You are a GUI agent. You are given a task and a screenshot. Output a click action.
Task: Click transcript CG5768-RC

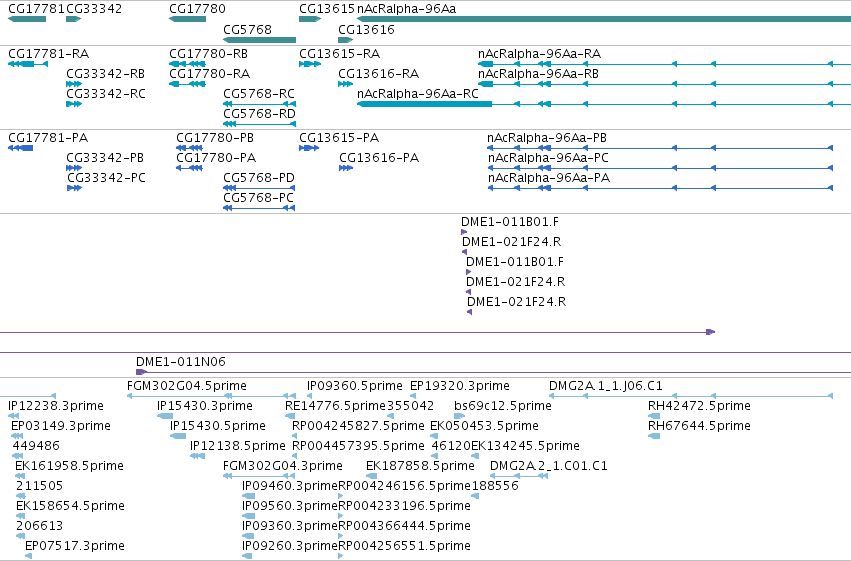point(259,94)
